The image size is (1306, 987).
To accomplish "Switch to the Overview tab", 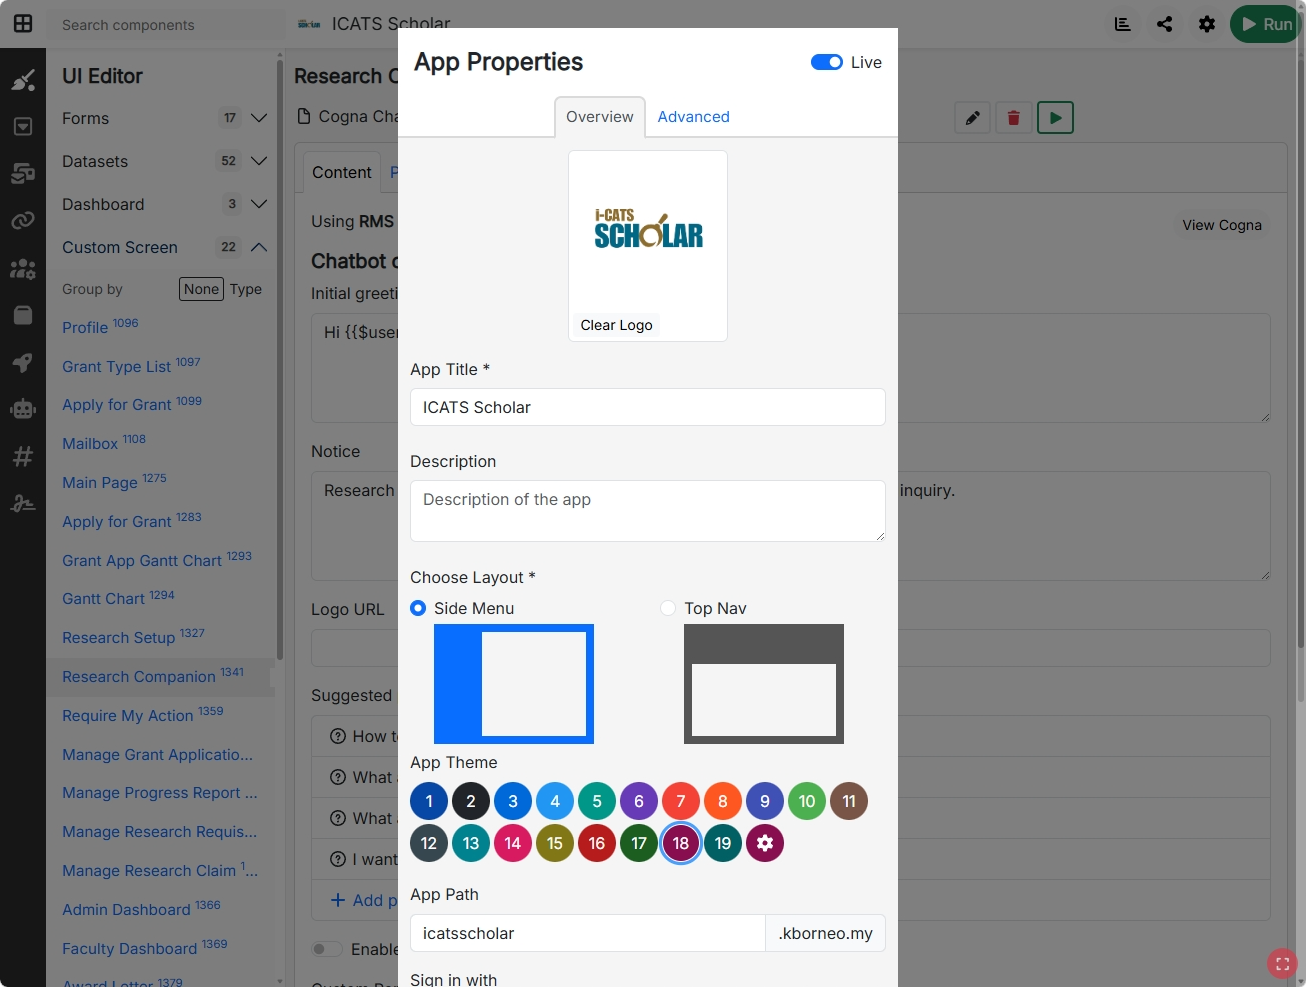I will pos(600,117).
